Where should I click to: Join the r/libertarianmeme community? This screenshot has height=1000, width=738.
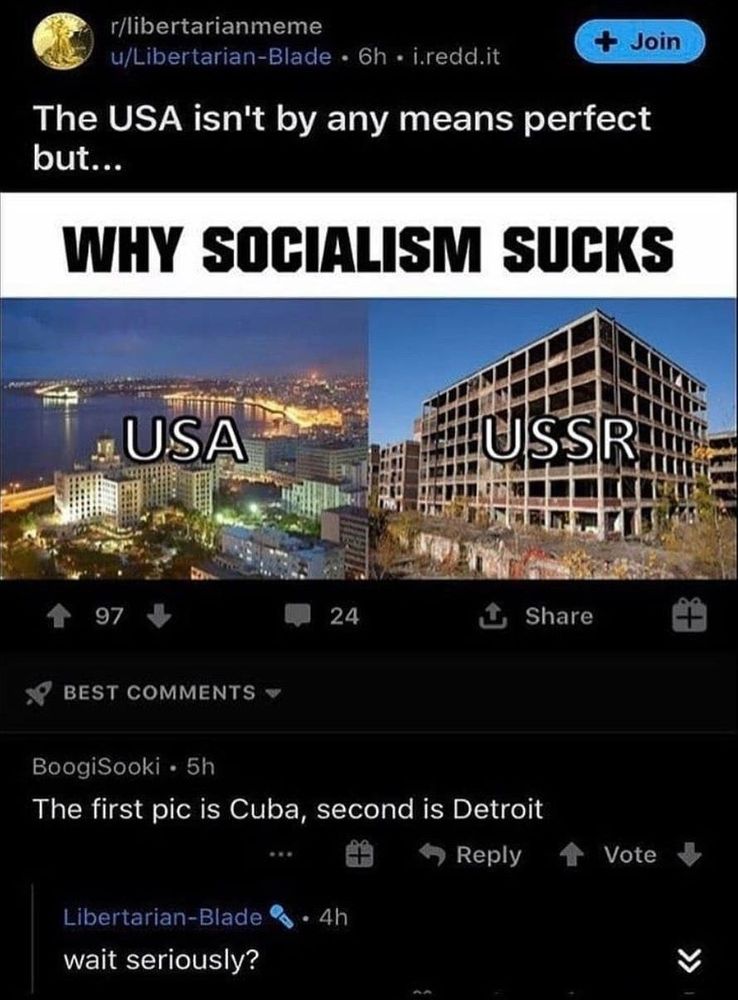(x=640, y=41)
